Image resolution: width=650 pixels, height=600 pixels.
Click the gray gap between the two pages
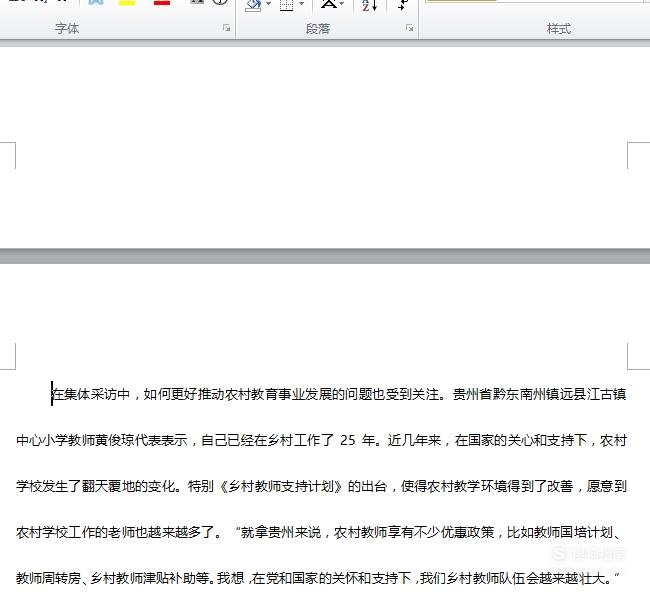point(325,256)
